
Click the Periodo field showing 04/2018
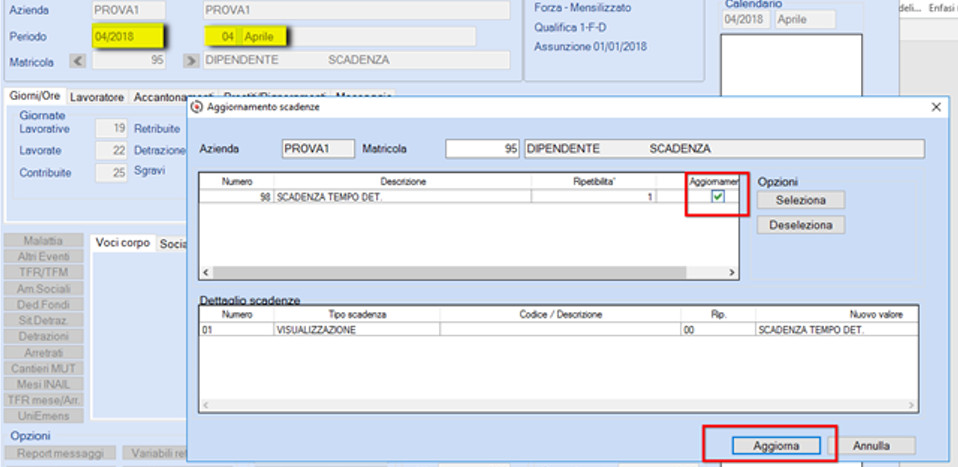(128, 37)
